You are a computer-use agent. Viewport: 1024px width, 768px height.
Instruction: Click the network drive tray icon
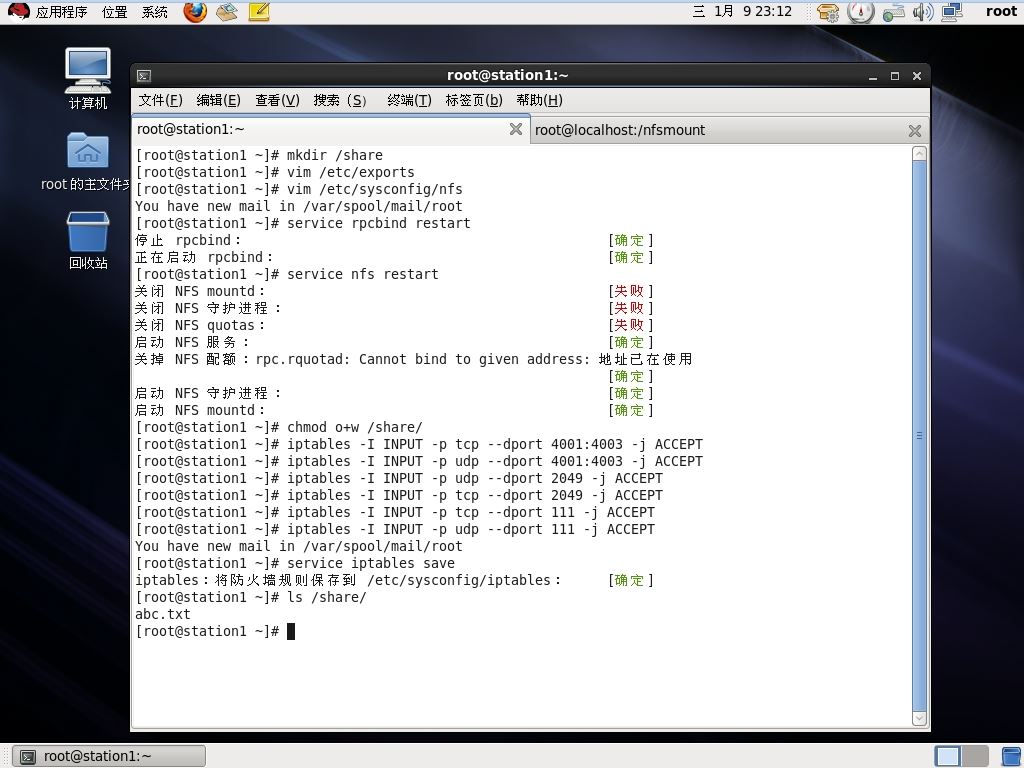(893, 12)
